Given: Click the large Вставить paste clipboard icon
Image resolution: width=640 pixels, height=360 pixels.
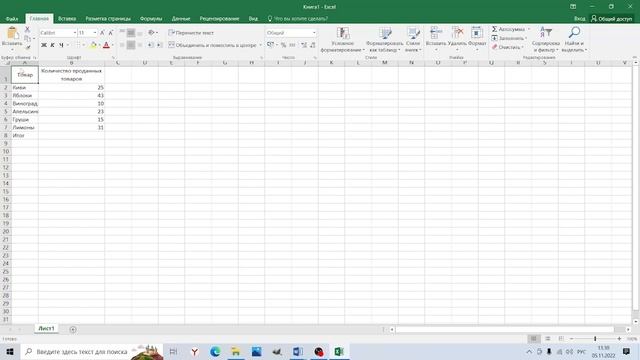Looking at the screenshot, I should pyautogui.click(x=12, y=33).
